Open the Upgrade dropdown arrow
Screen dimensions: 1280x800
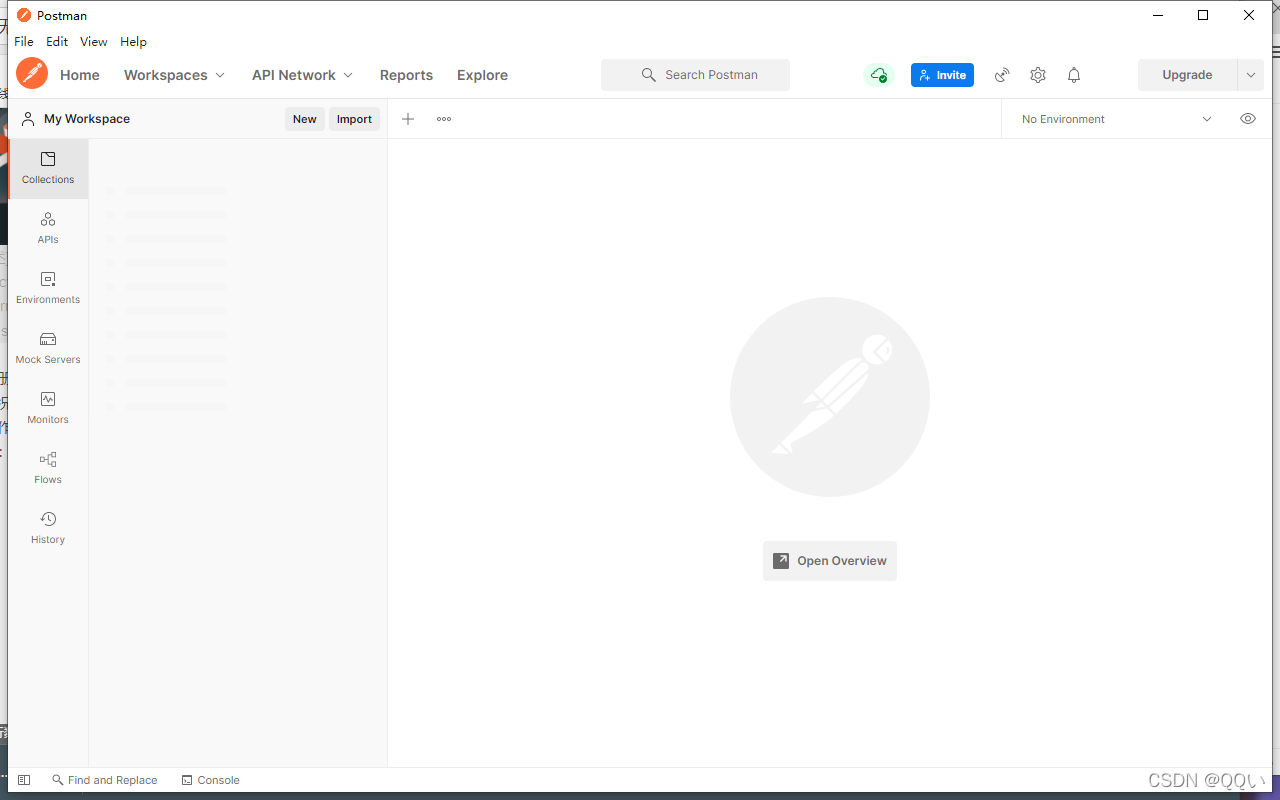1251,75
